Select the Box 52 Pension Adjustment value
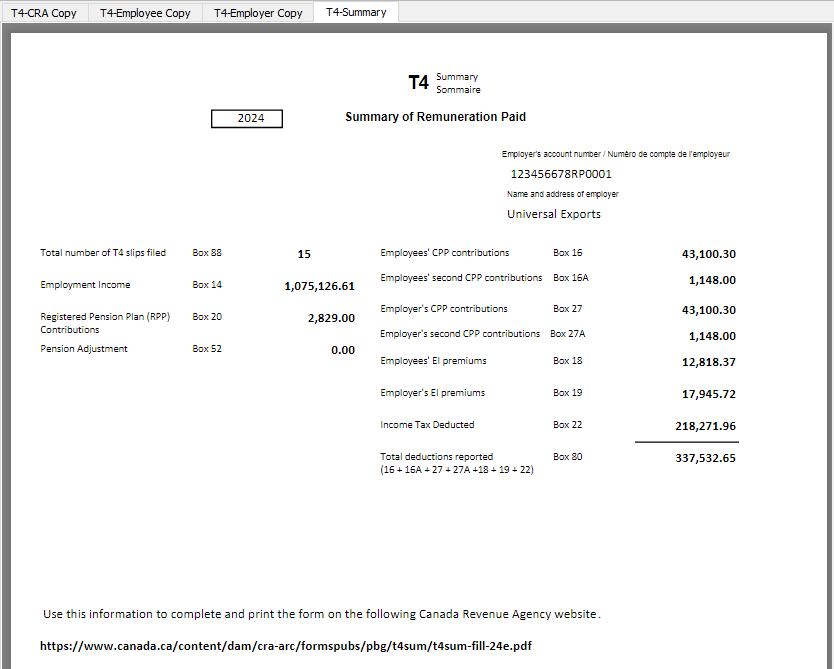834x669 pixels. coord(343,350)
